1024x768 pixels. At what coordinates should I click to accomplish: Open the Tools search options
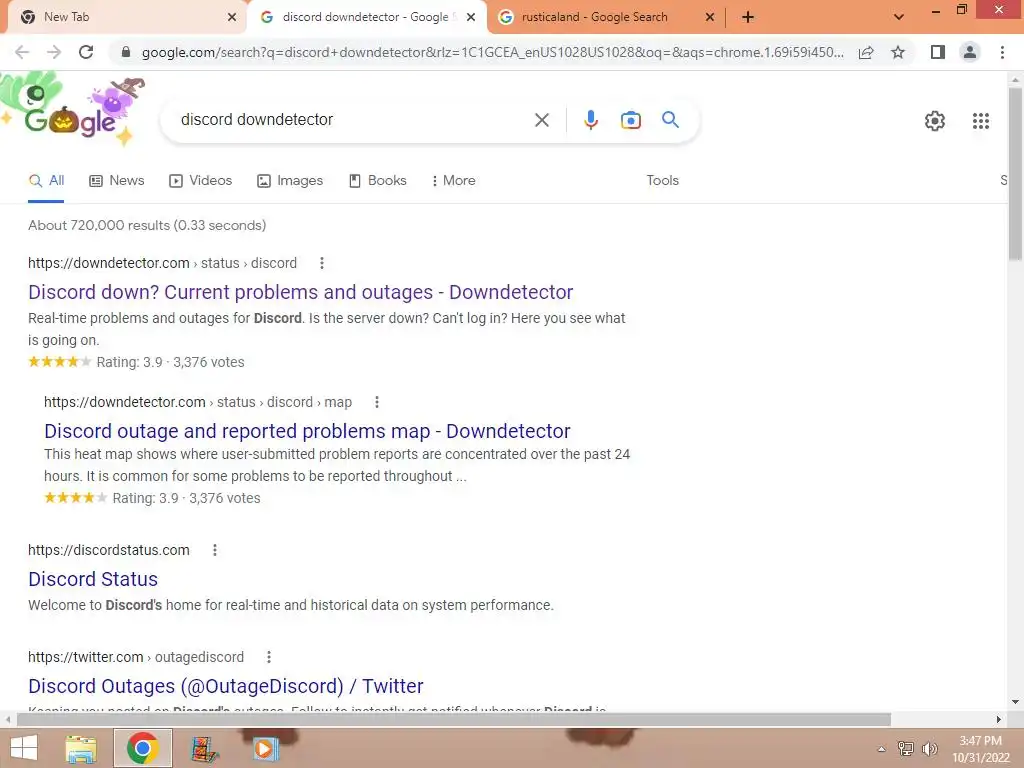(x=662, y=180)
